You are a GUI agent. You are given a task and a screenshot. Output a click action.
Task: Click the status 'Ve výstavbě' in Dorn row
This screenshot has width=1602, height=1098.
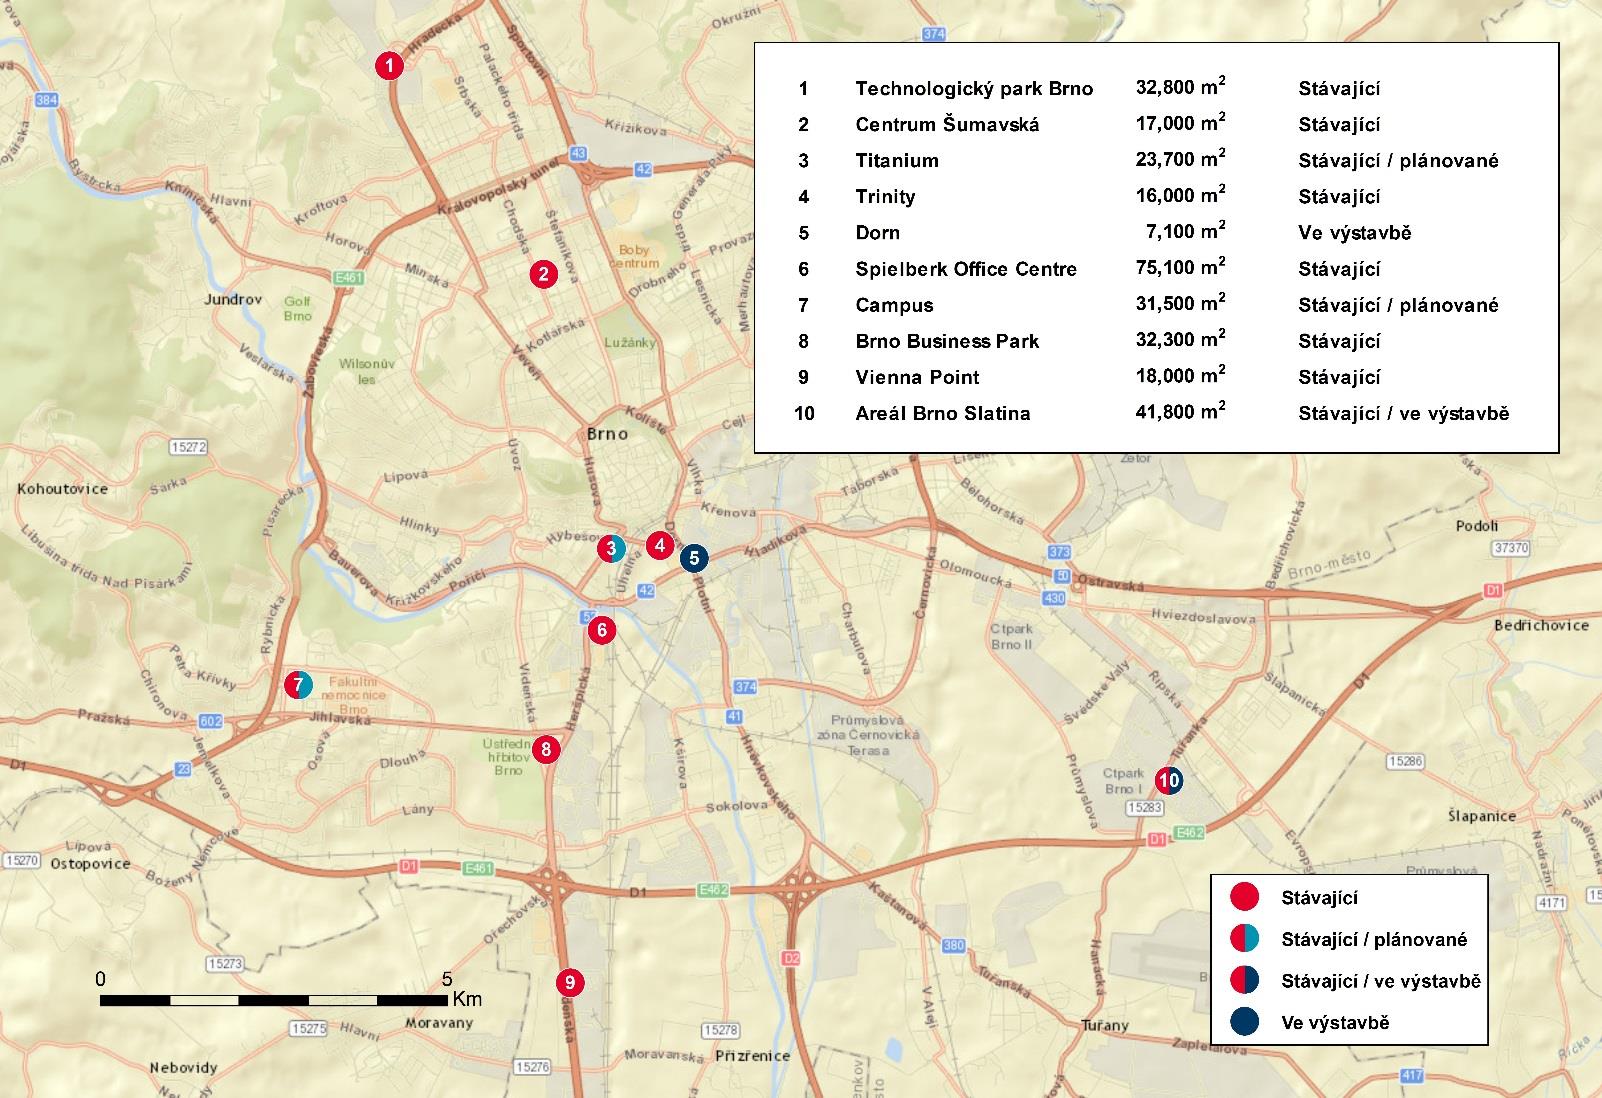[x=1355, y=232]
